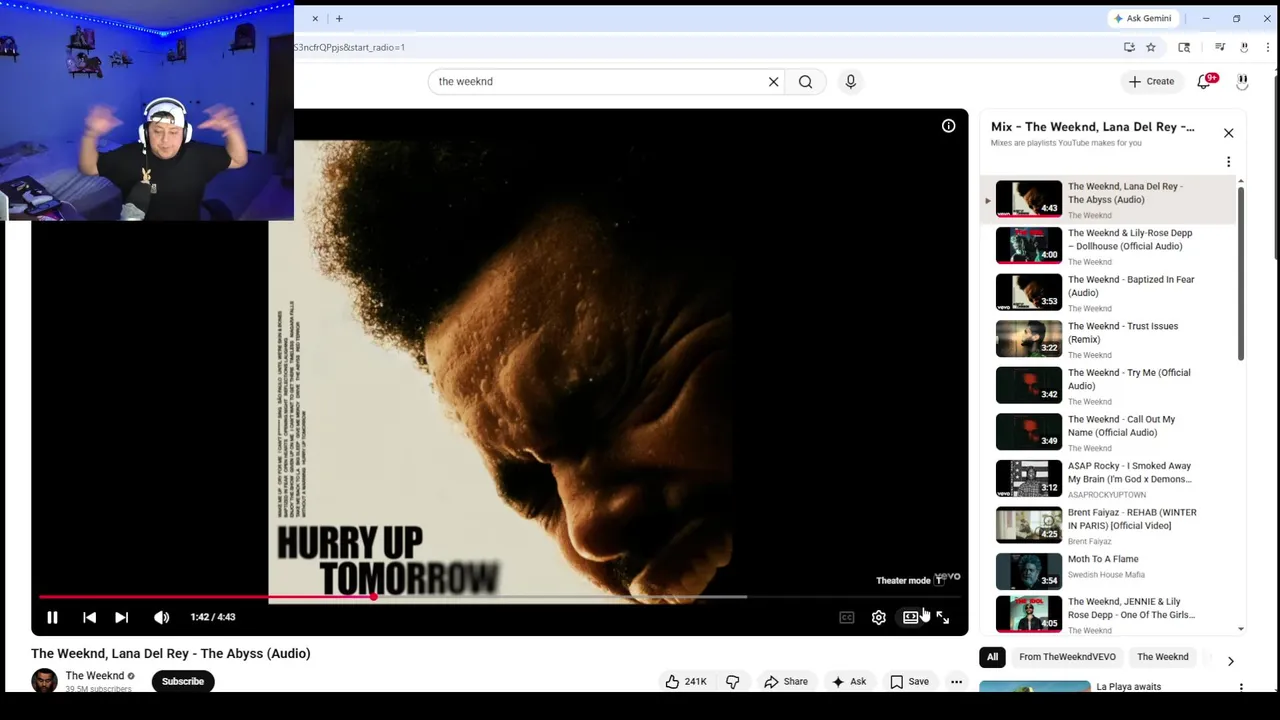
Task: Dislike the video
Action: click(733, 682)
